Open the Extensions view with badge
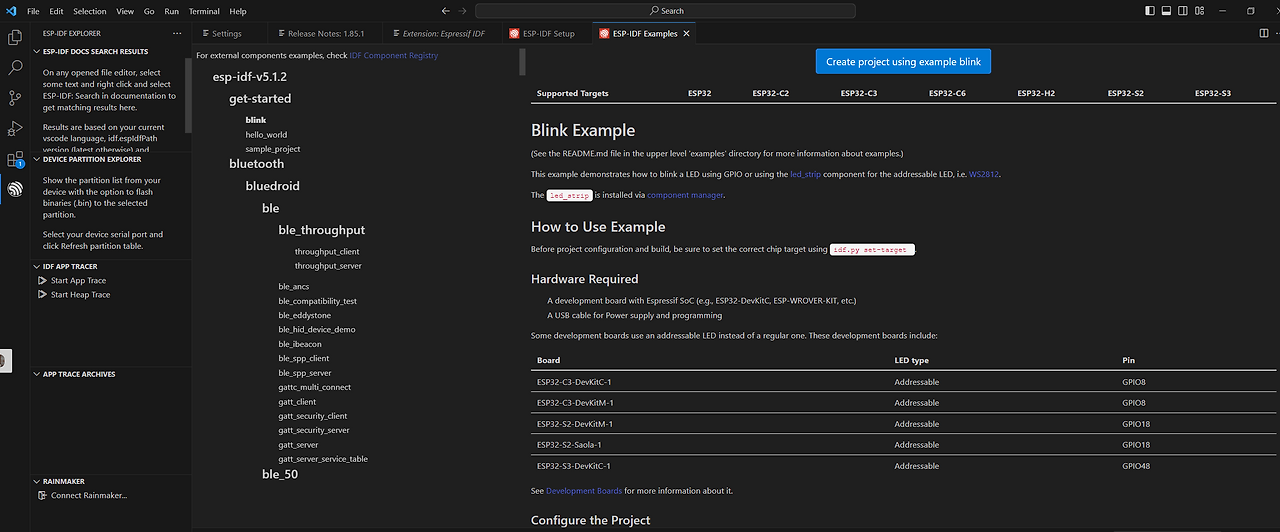This screenshot has height=532, width=1280. (x=15, y=158)
